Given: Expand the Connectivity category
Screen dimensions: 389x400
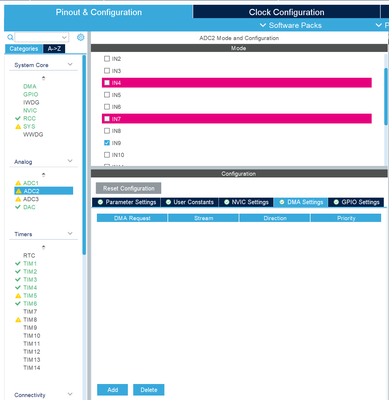Looking at the screenshot, I should pos(70,394).
